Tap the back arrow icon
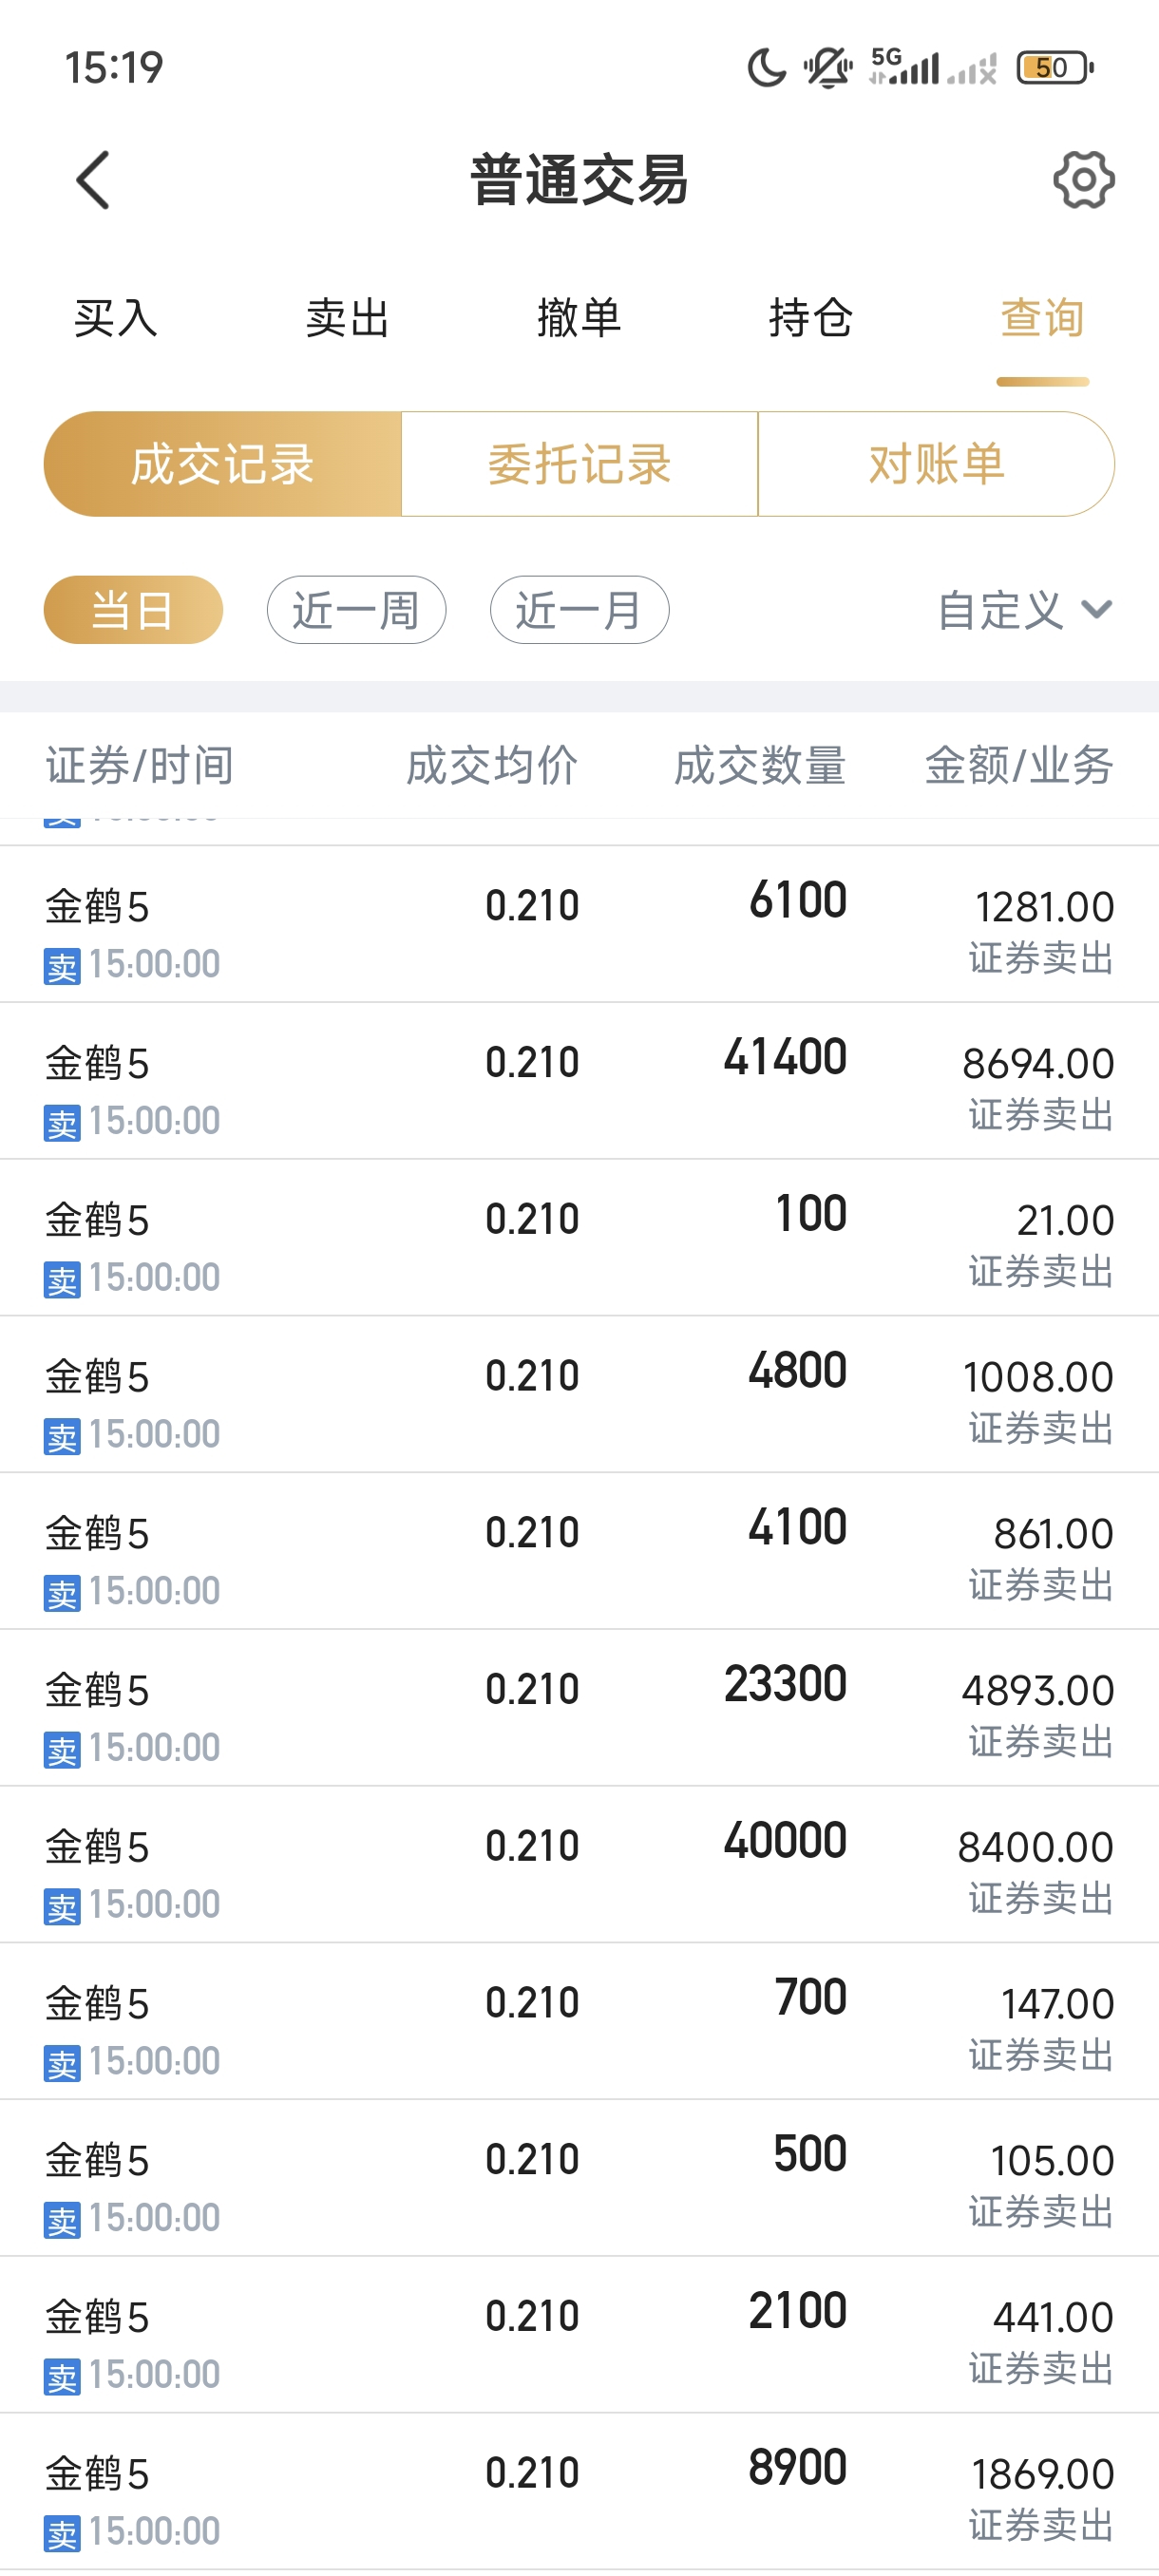Viewport: 1159px width, 2576px height. pyautogui.click(x=93, y=181)
